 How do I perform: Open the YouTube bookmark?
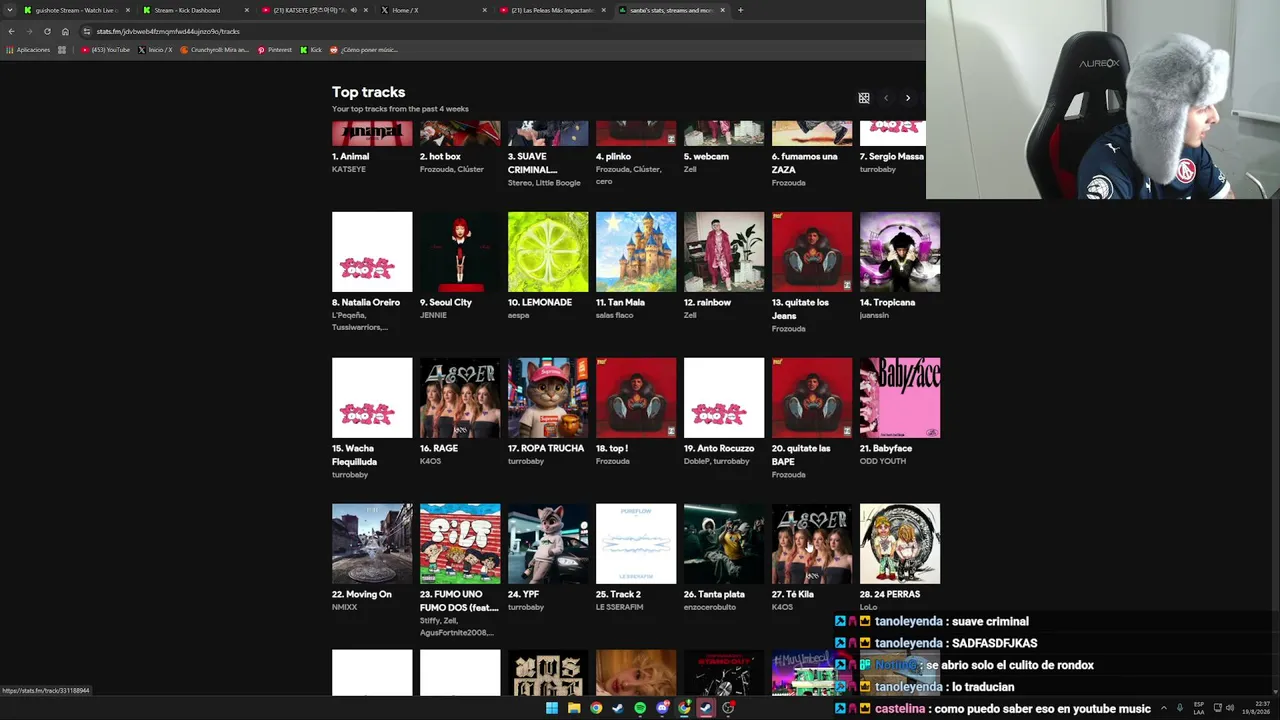pyautogui.click(x=106, y=50)
